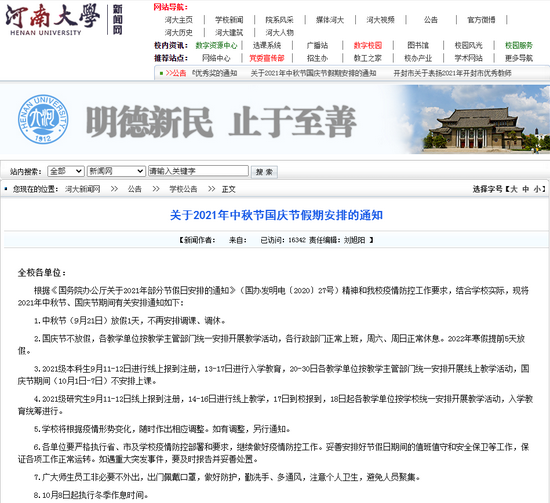This screenshot has height=503, width=550.
Task: Open the green 数字资源中心 link
Action: [x=216, y=45]
